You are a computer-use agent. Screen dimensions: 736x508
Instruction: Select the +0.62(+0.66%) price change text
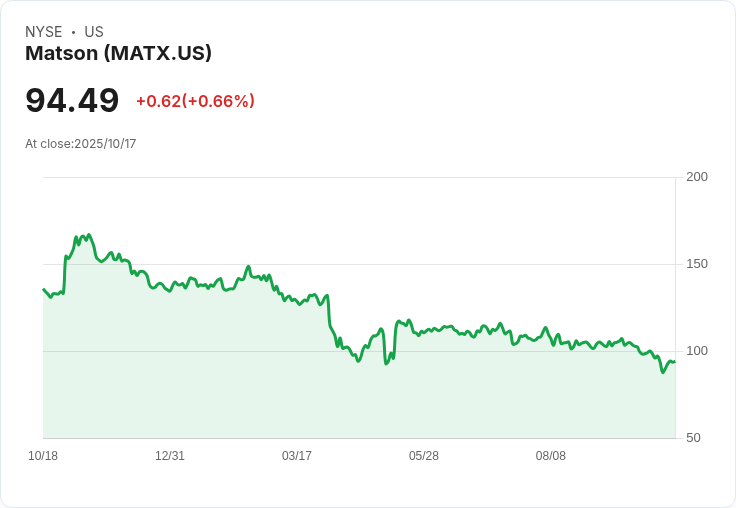[195, 101]
